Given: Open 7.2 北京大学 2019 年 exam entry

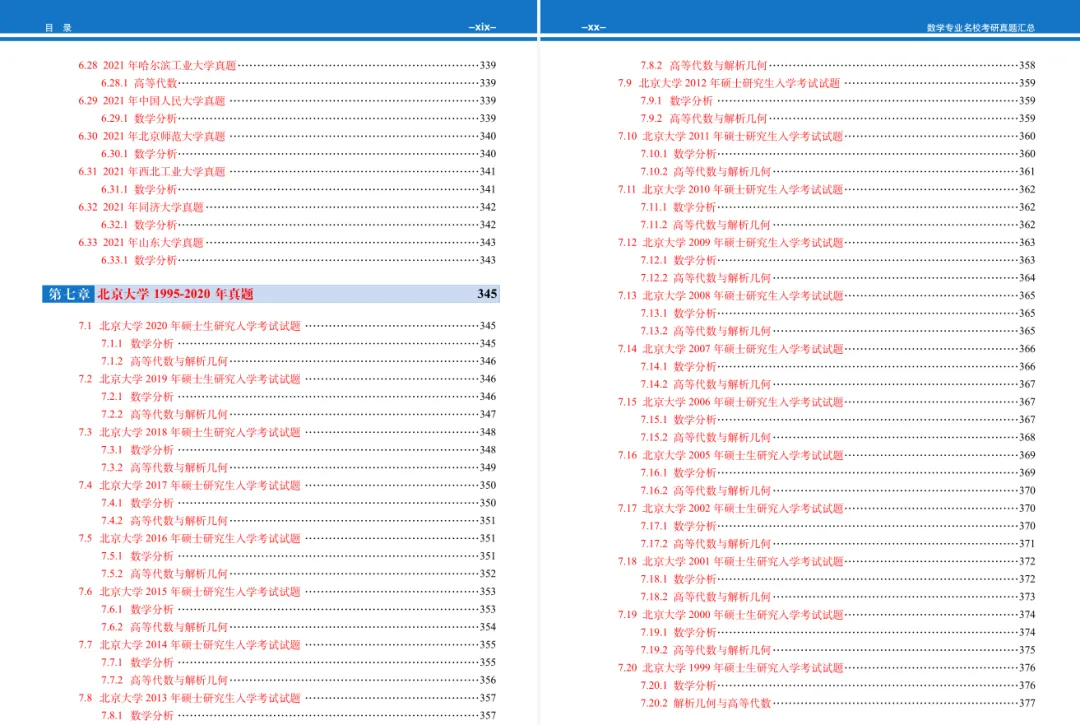Looking at the screenshot, I should (287, 379).
